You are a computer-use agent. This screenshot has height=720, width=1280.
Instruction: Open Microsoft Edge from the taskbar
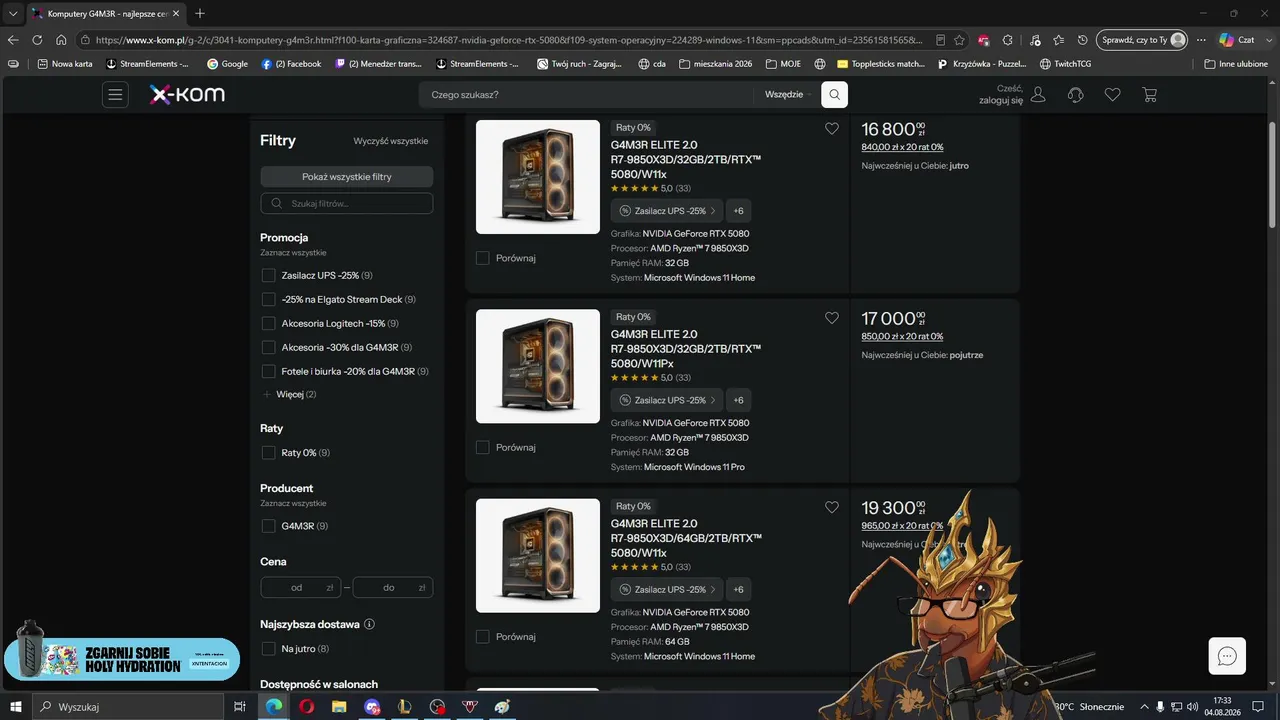[273, 706]
